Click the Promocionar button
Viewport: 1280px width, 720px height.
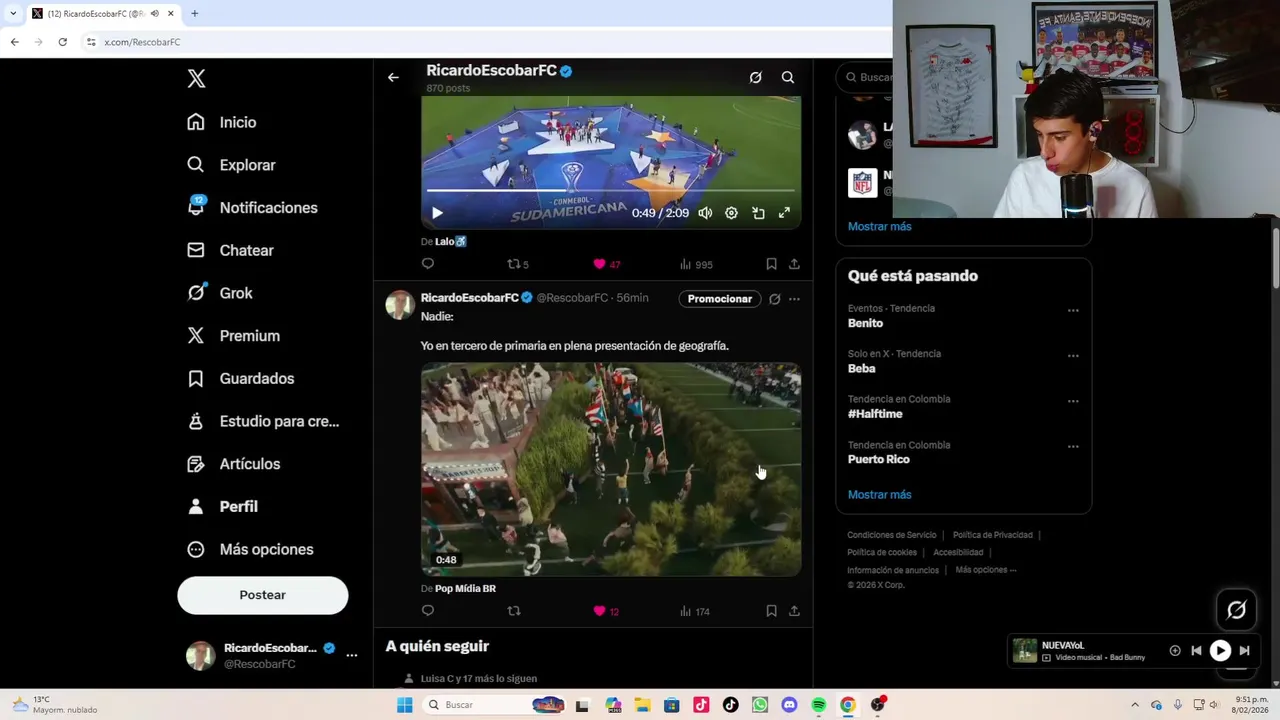click(x=720, y=299)
